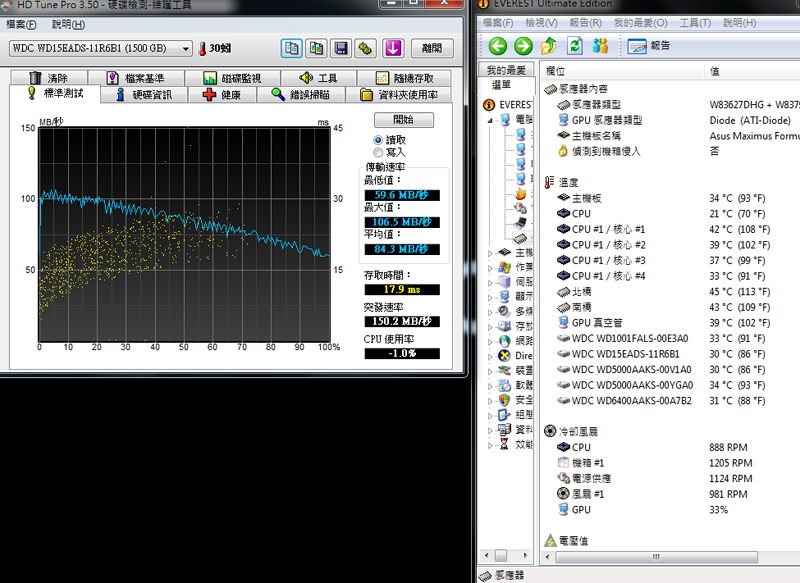This screenshot has height=583, width=800.
Task: Click the purple down-arrow icon in HD Tune
Action: point(392,48)
